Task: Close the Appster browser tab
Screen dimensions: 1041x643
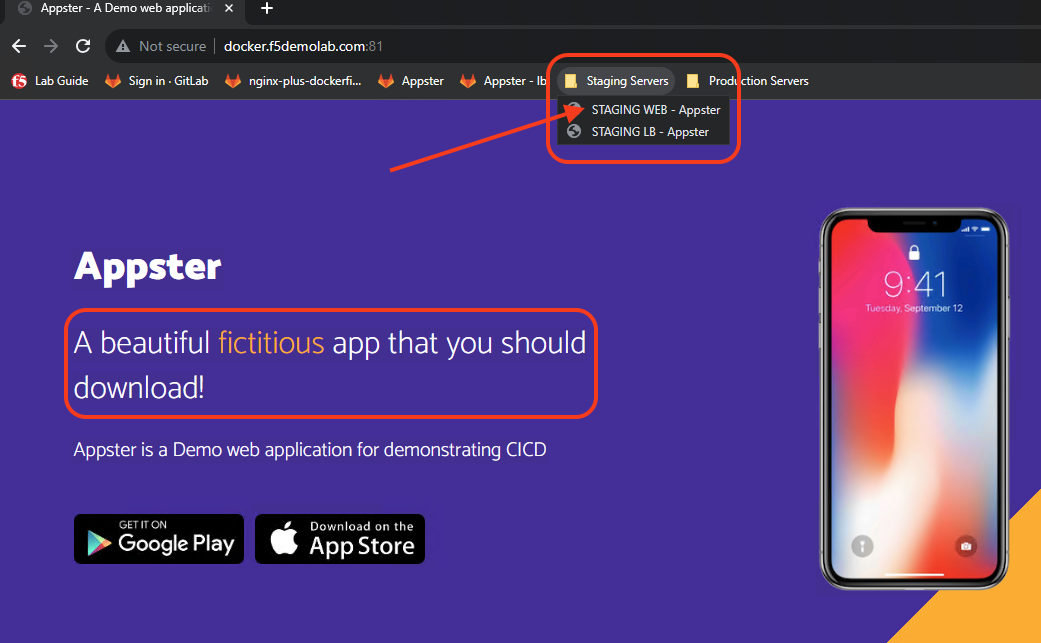Action: [228, 9]
